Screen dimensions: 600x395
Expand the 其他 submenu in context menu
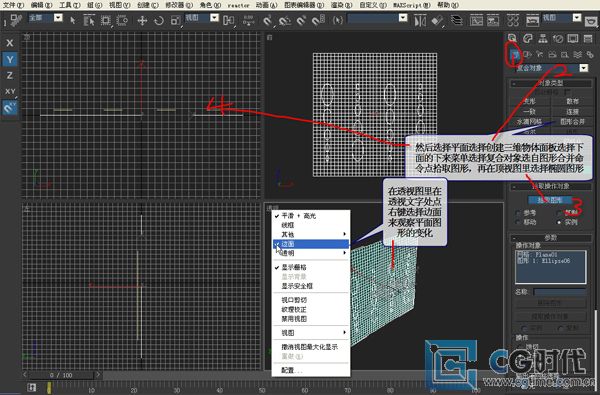pyautogui.click(x=311, y=234)
